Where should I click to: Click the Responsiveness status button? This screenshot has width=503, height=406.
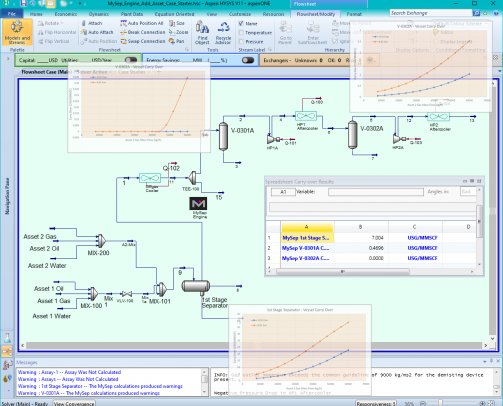pos(376,403)
